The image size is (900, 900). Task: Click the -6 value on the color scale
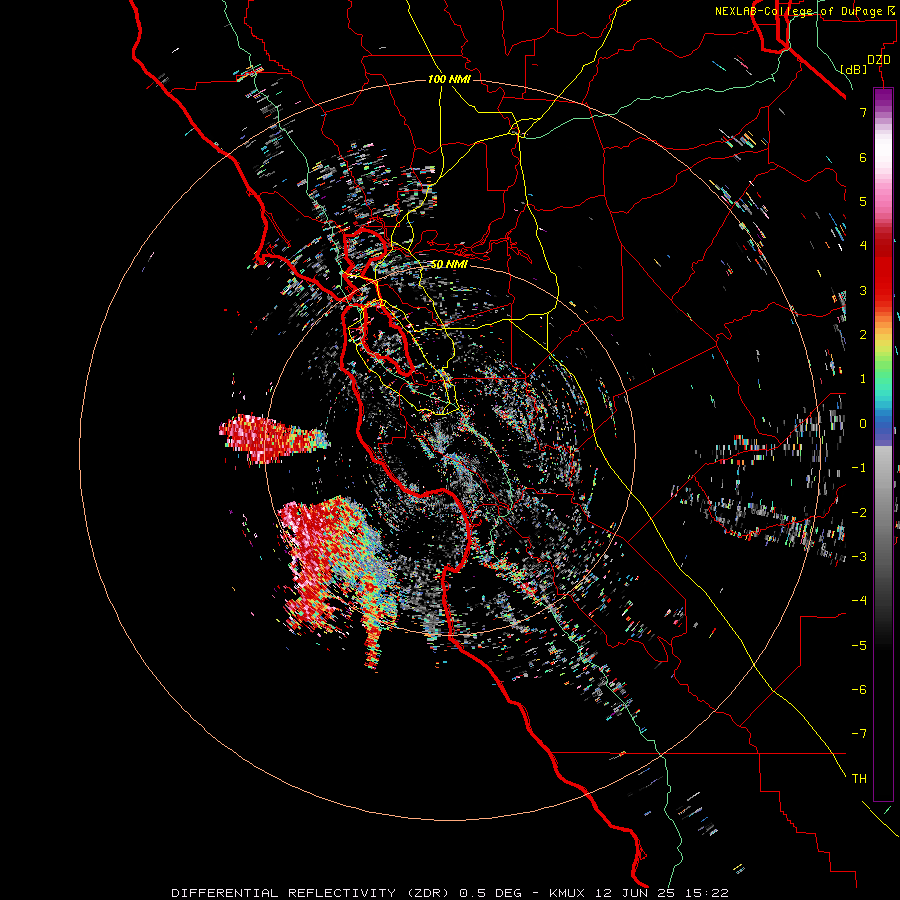click(x=859, y=689)
